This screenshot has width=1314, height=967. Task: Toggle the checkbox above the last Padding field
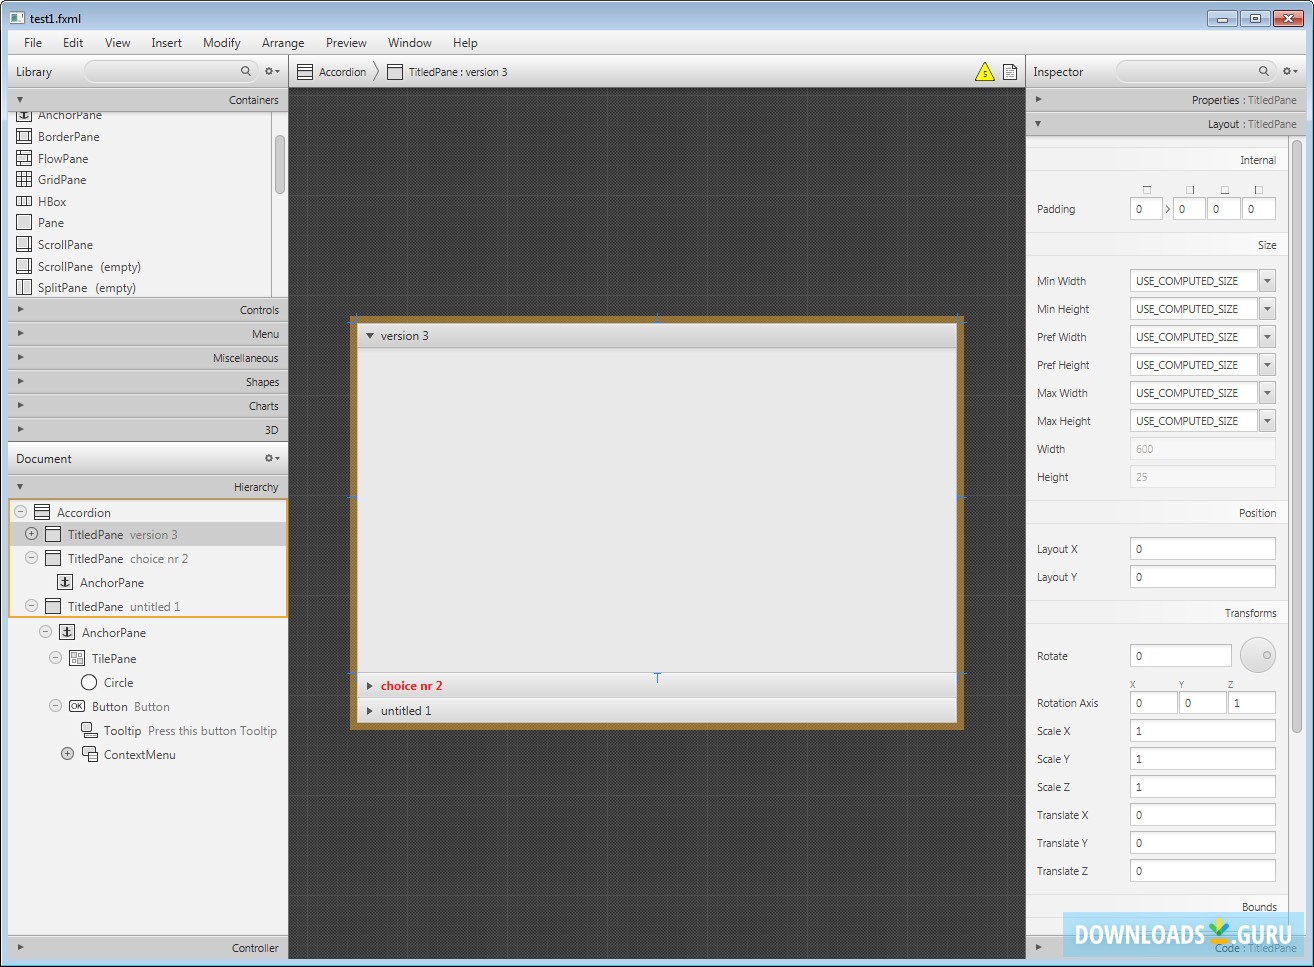coord(1256,189)
